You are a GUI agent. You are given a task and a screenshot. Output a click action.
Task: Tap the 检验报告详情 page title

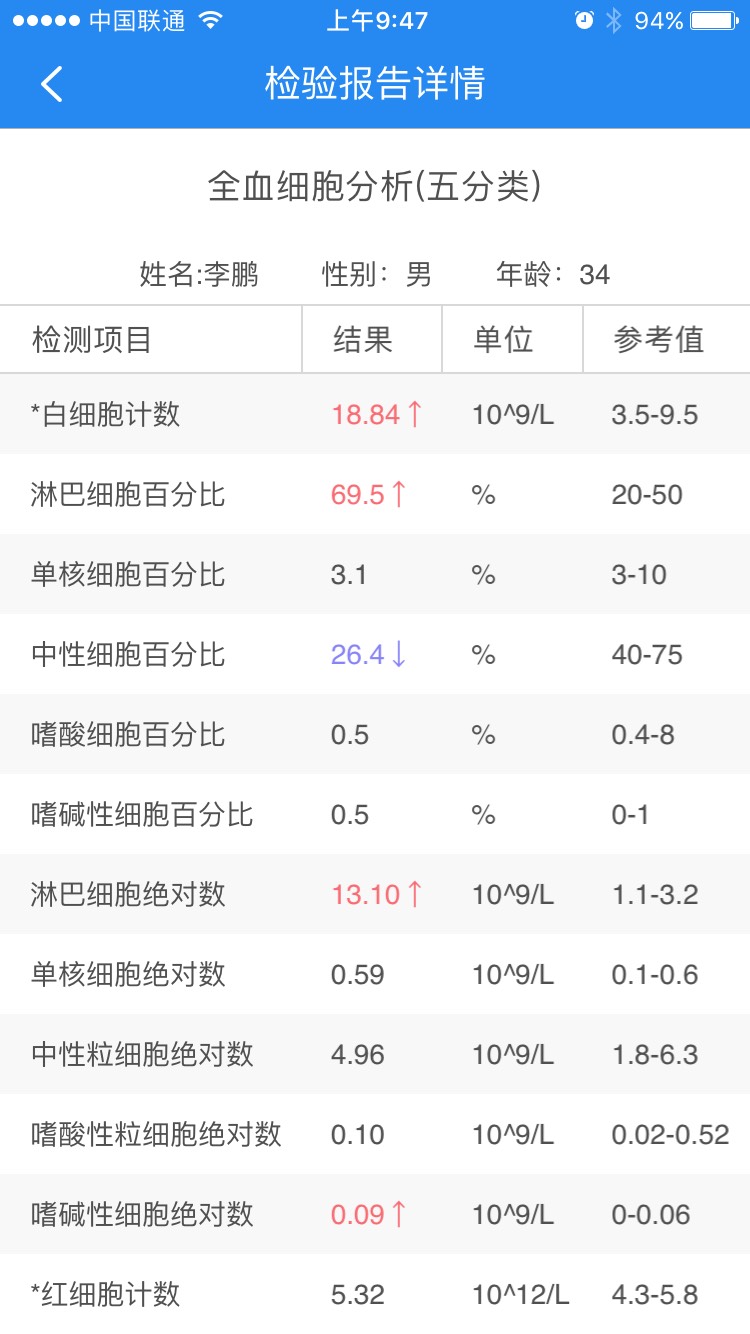coord(375,84)
